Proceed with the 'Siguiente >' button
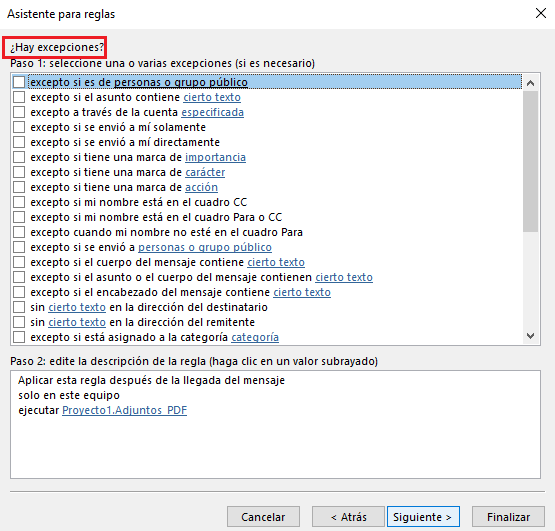The width and height of the screenshot is (555, 531). coord(423,517)
